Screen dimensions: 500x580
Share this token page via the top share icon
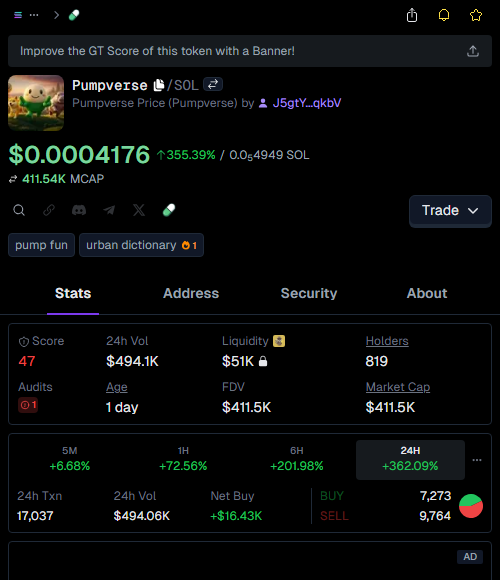[x=412, y=15]
